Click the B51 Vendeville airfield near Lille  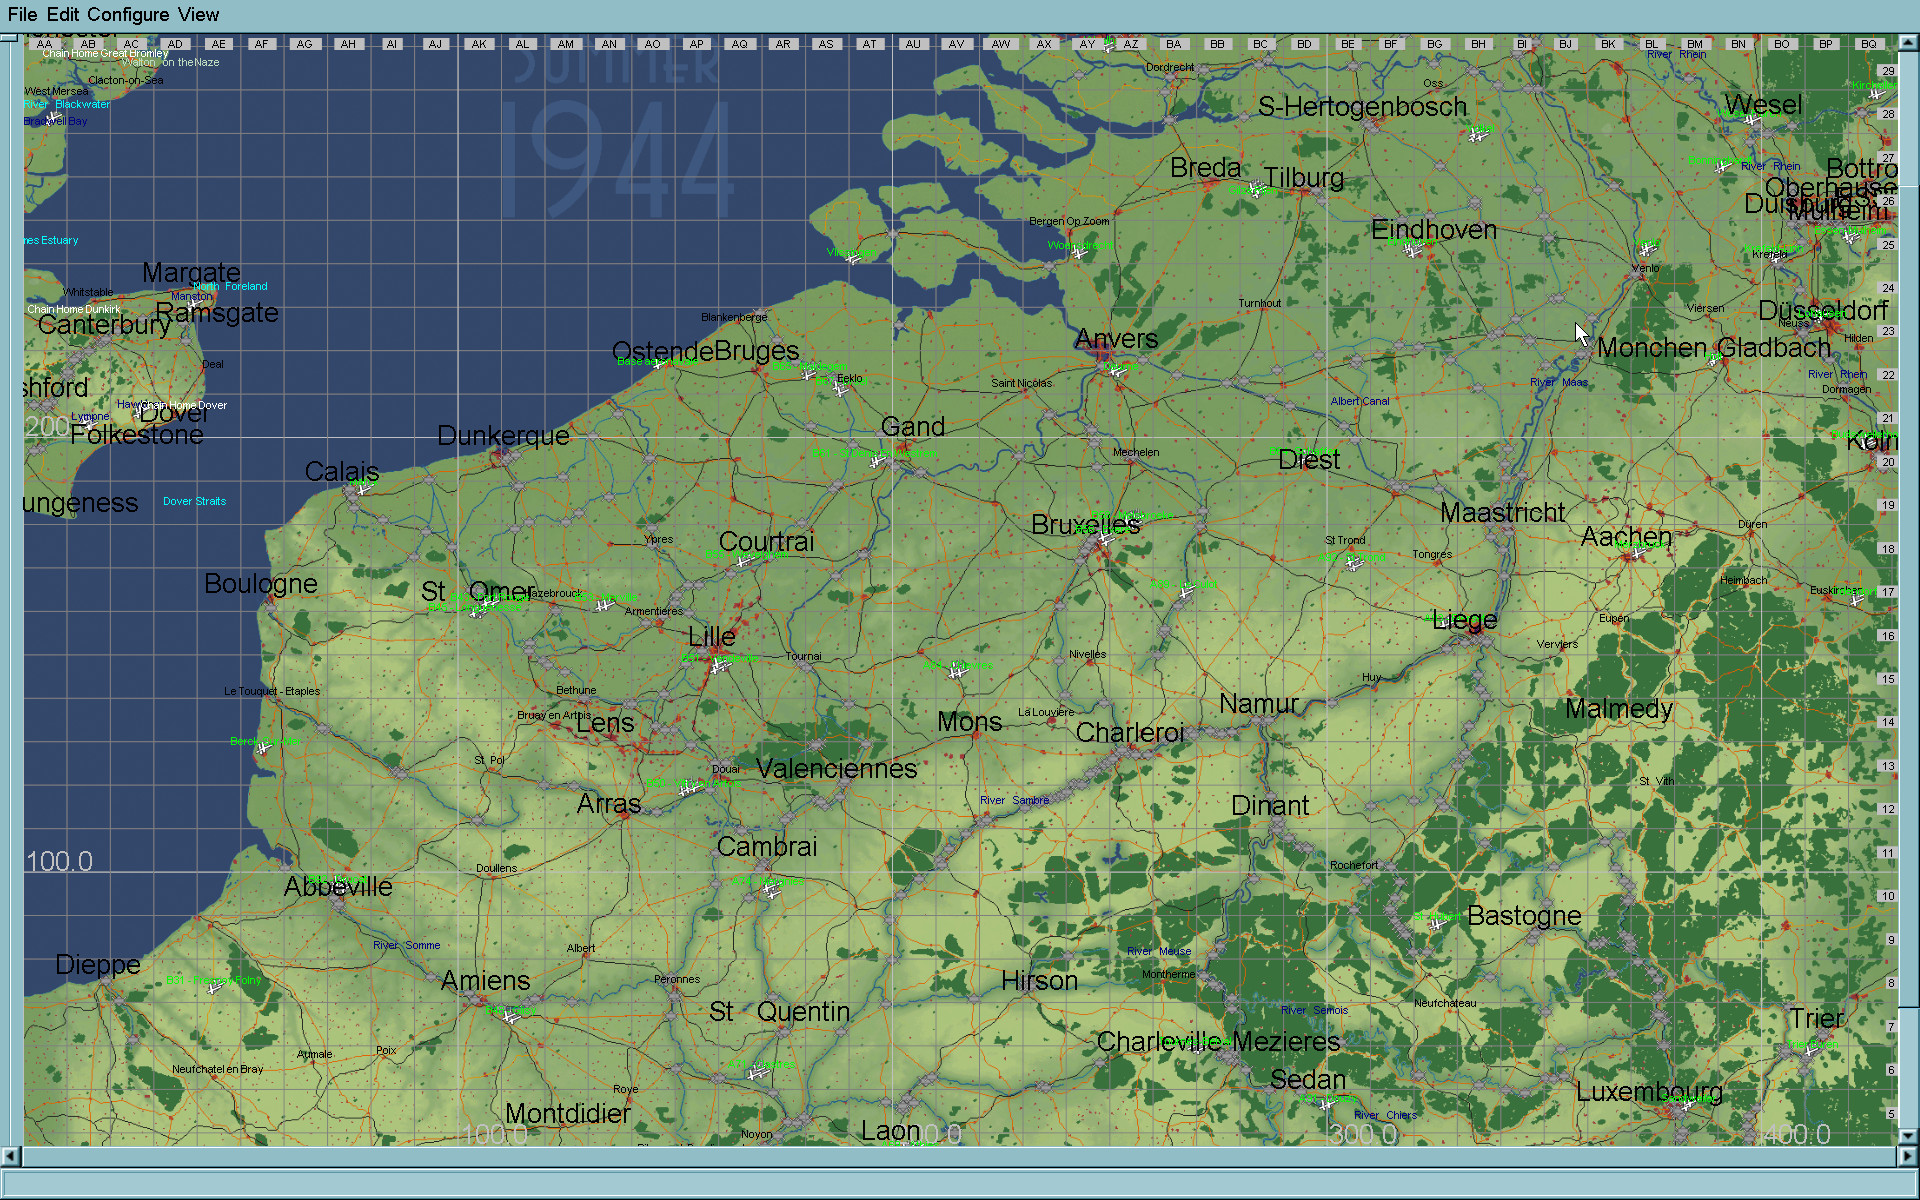(718, 666)
